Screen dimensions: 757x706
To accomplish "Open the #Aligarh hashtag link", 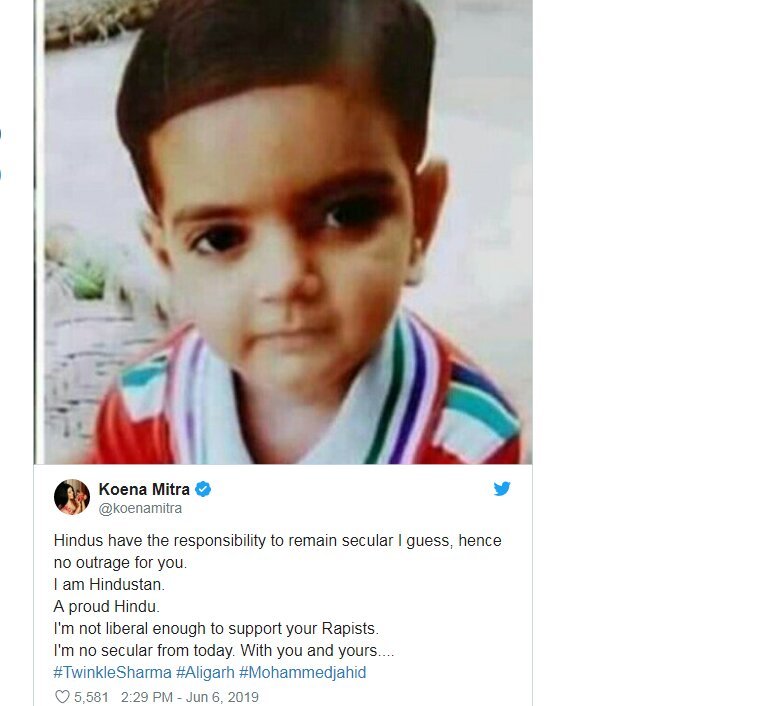I will [205, 672].
